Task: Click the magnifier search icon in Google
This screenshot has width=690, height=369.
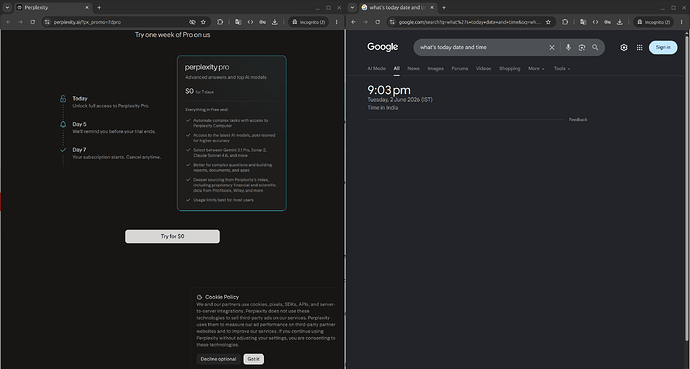Action: [x=595, y=47]
